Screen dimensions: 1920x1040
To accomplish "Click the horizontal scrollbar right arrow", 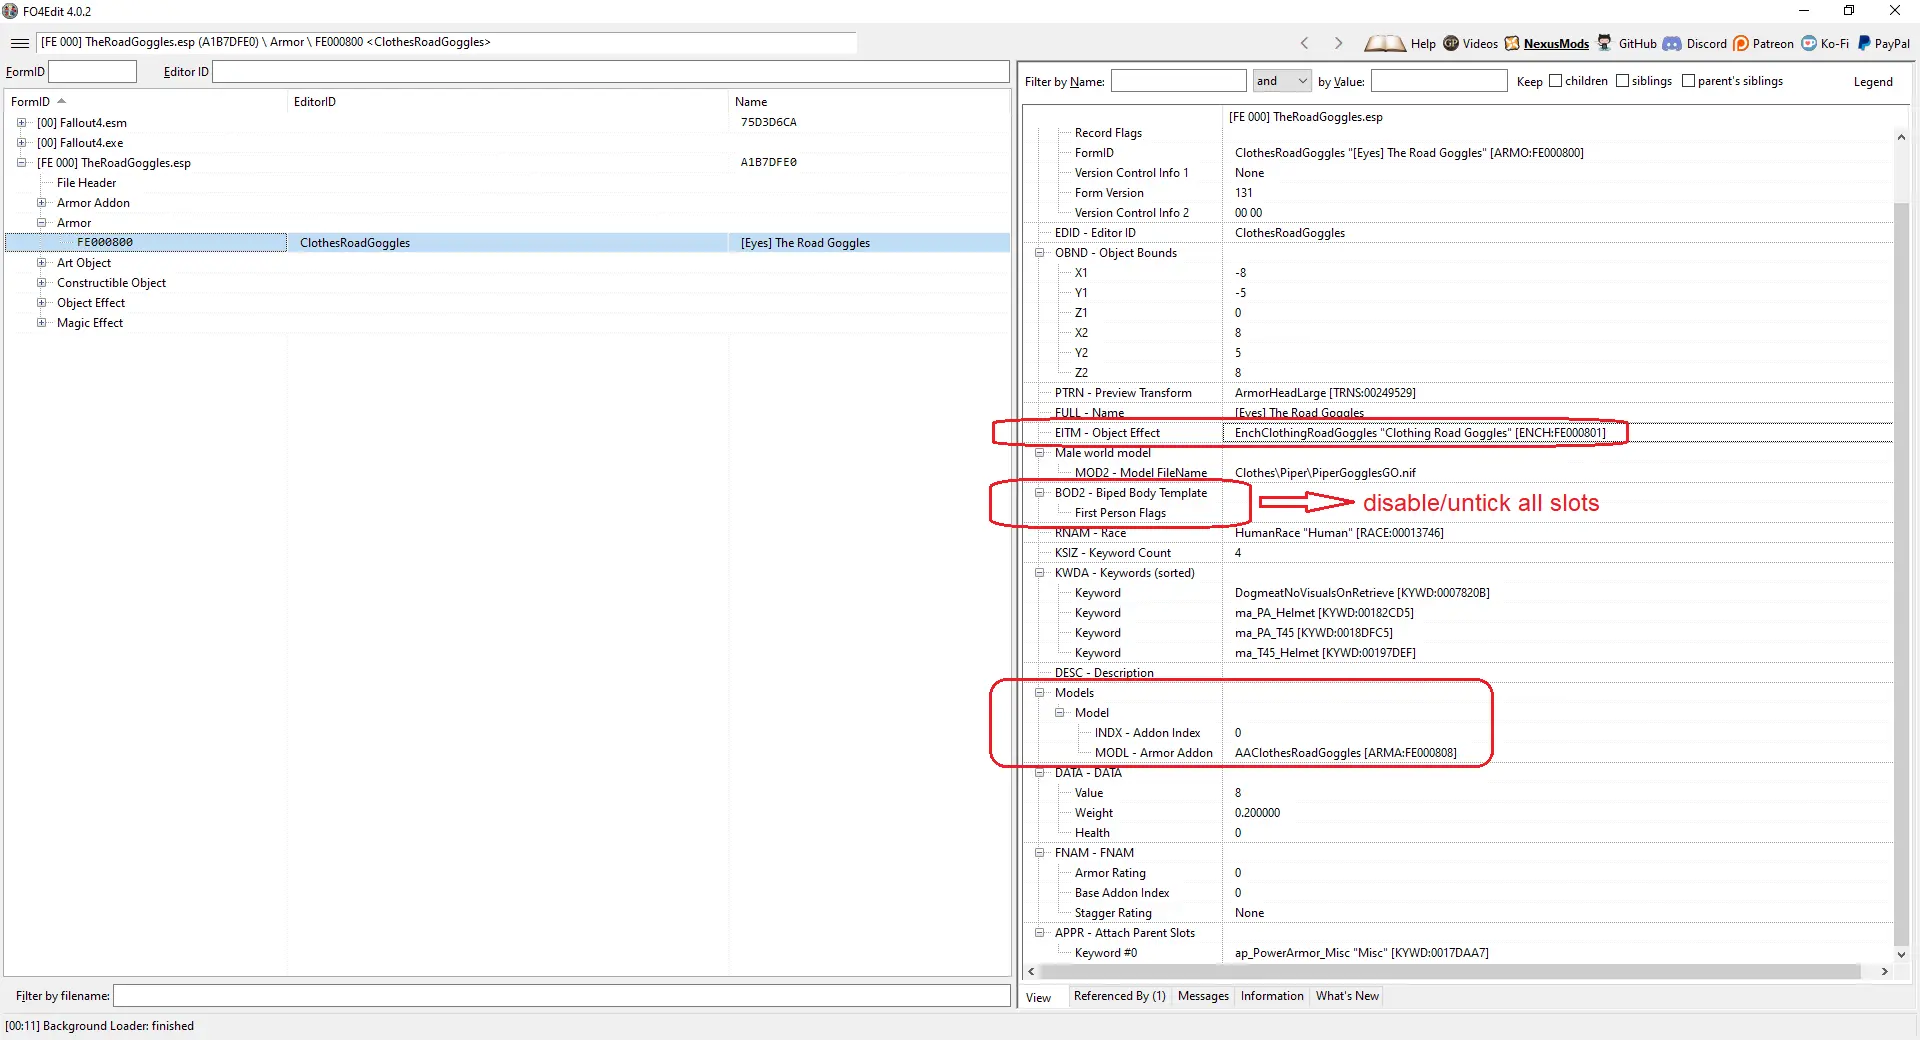I will coord(1884,971).
